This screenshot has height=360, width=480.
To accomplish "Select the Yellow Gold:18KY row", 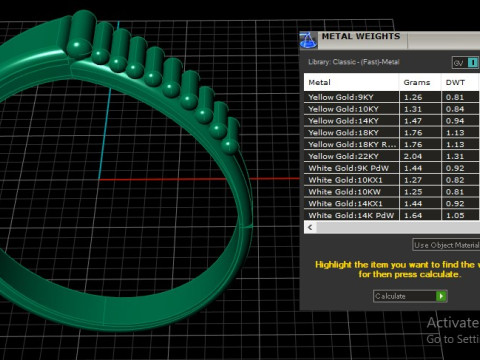I will pyautogui.click(x=392, y=133).
